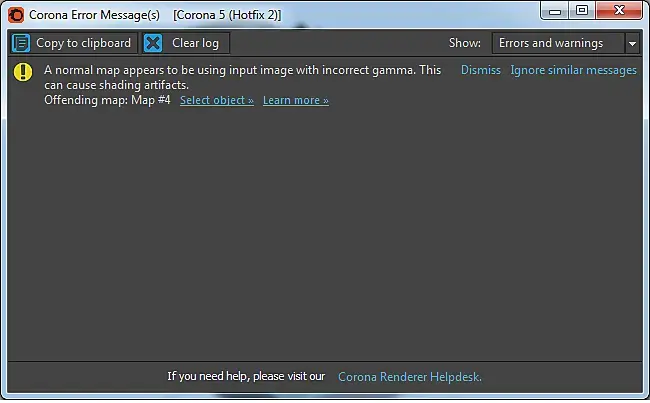The height and width of the screenshot is (403, 650).
Task: Click Ignore similar messages link
Action: [x=573, y=70]
